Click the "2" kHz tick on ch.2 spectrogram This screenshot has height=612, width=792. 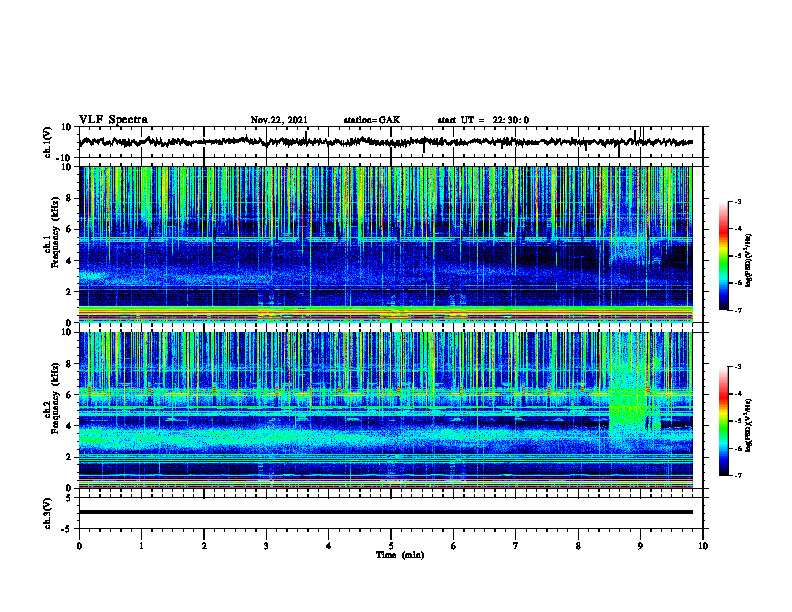tap(70, 457)
